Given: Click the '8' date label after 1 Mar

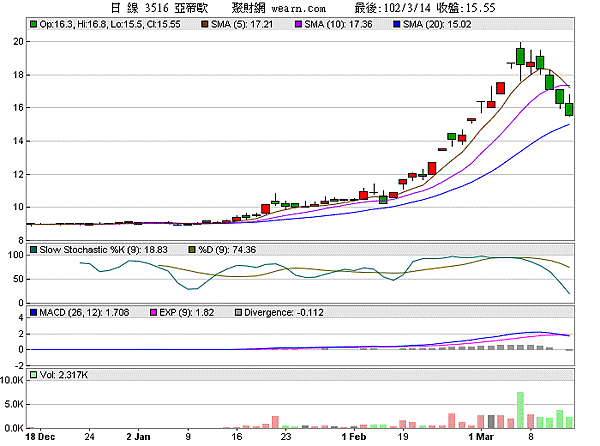Looking at the screenshot, I should (531, 437).
